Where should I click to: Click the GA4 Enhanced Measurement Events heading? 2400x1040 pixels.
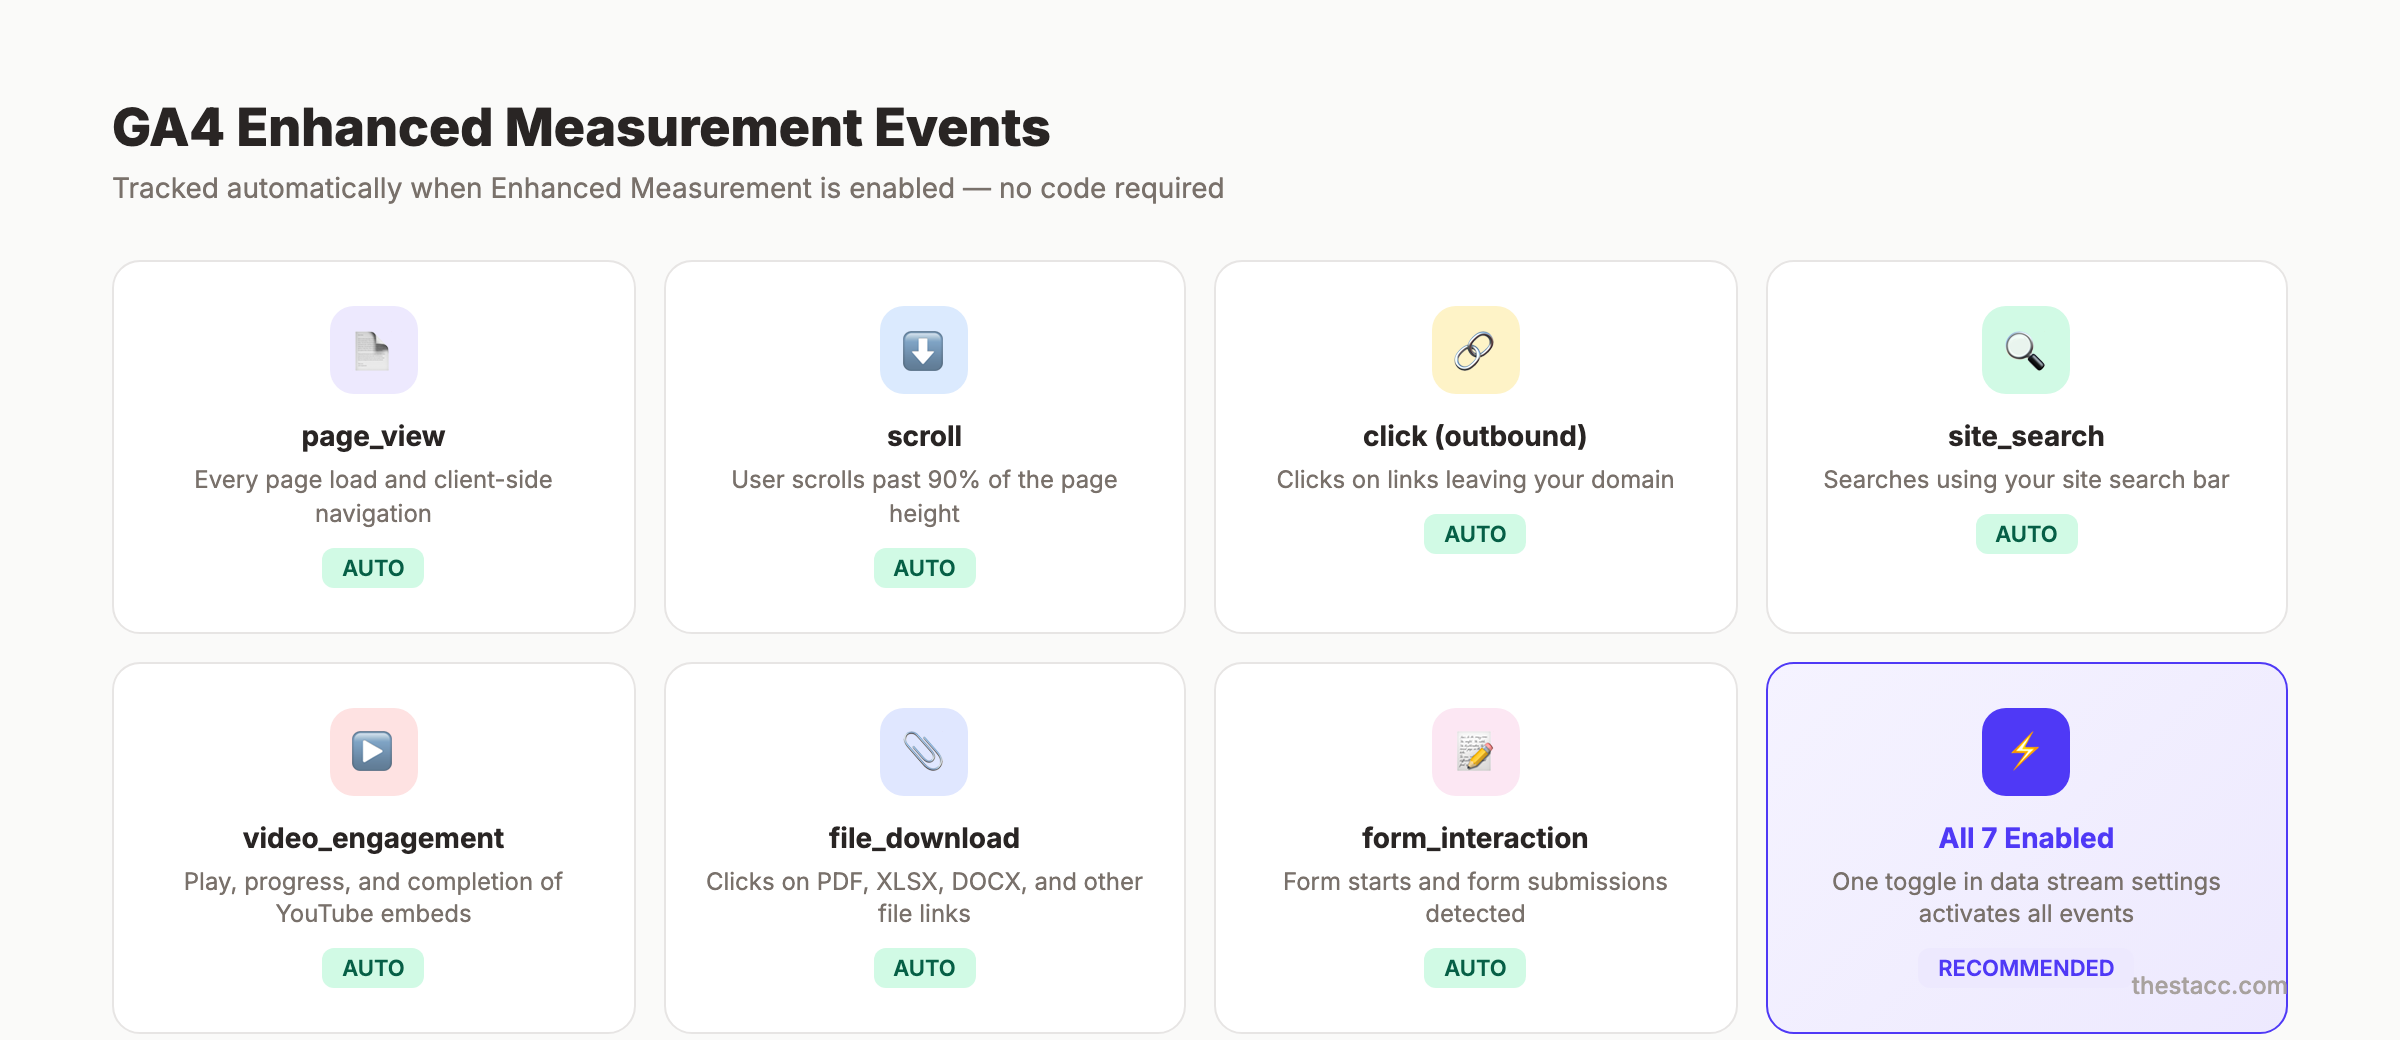583,126
